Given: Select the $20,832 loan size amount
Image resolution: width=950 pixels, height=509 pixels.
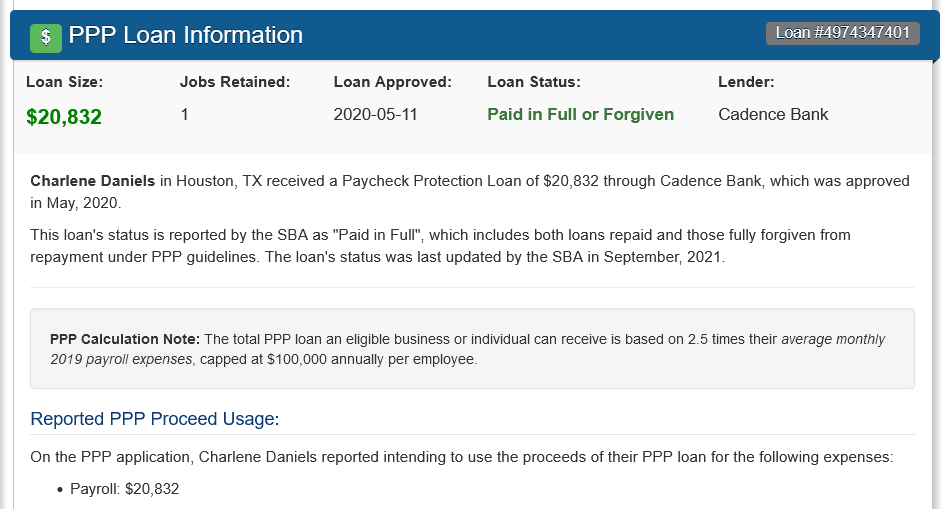Looking at the screenshot, I should (x=64, y=116).
